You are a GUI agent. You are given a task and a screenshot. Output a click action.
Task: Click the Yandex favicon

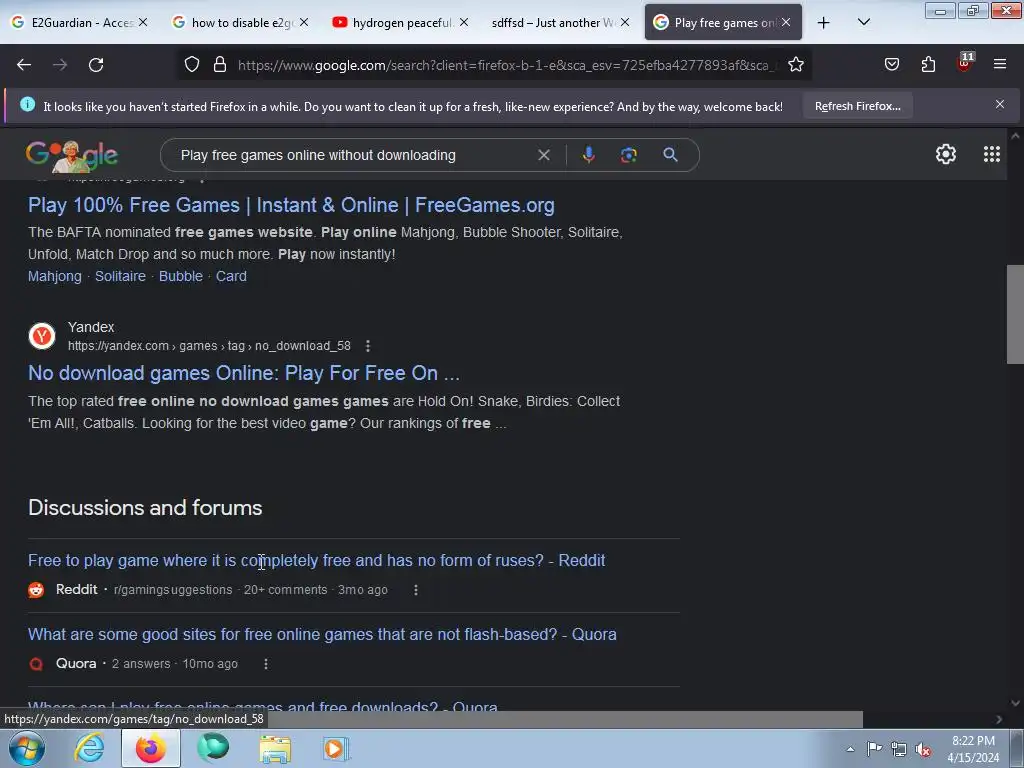(42, 336)
